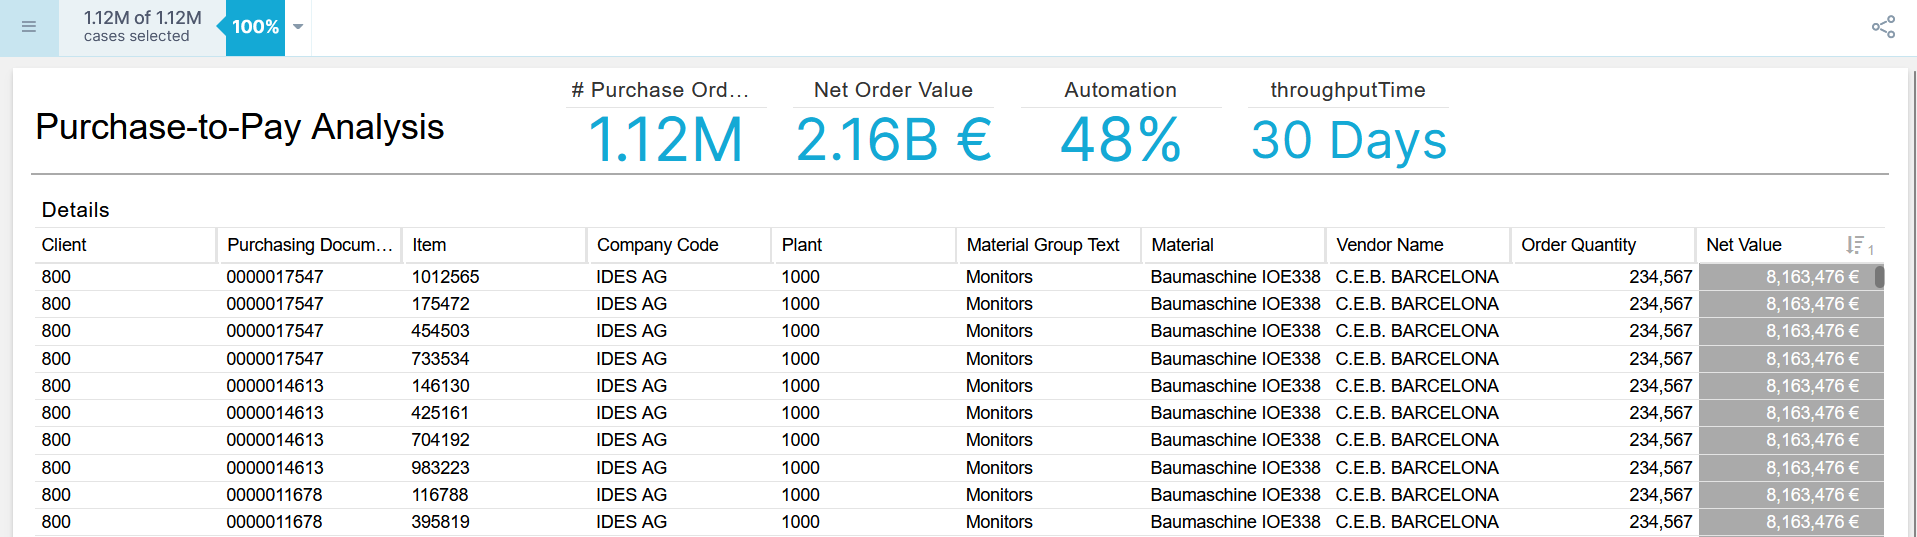Expand the cases selection dropdown arrow

pos(298,27)
